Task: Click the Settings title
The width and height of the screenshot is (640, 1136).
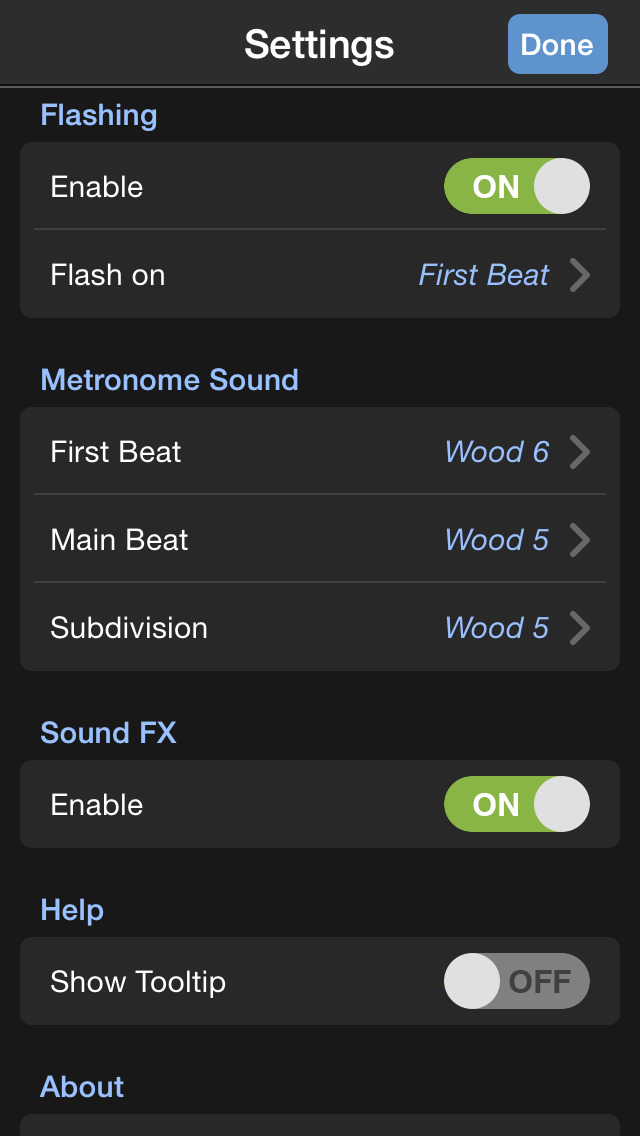Action: tap(319, 44)
